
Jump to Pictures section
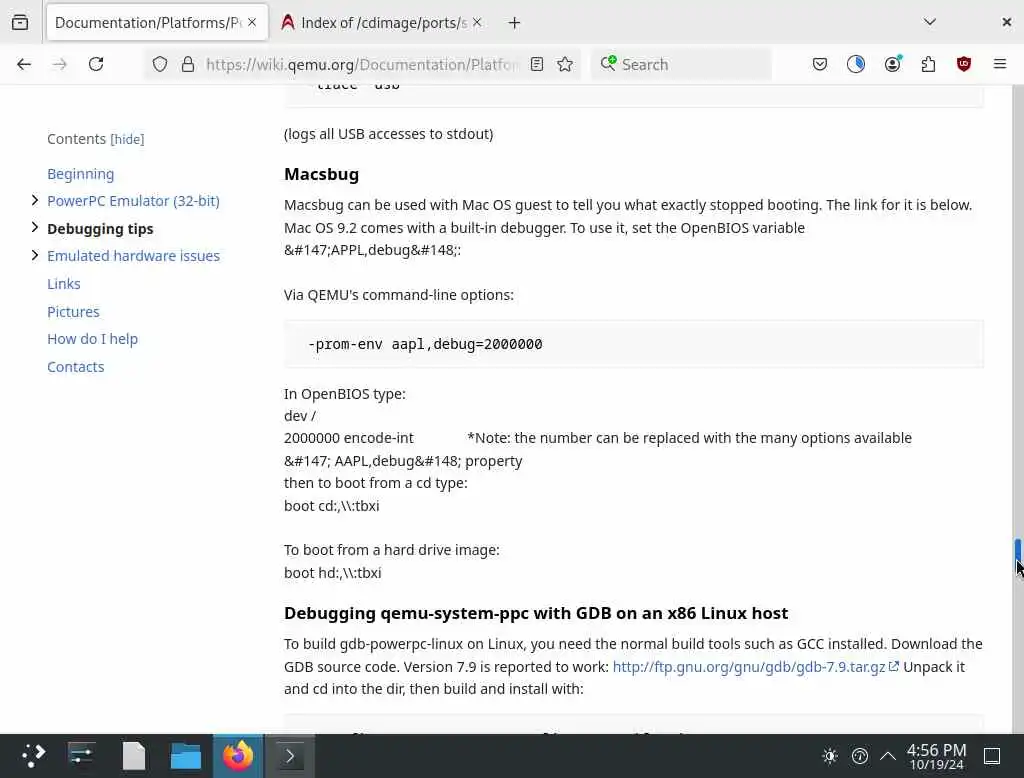[x=73, y=312]
